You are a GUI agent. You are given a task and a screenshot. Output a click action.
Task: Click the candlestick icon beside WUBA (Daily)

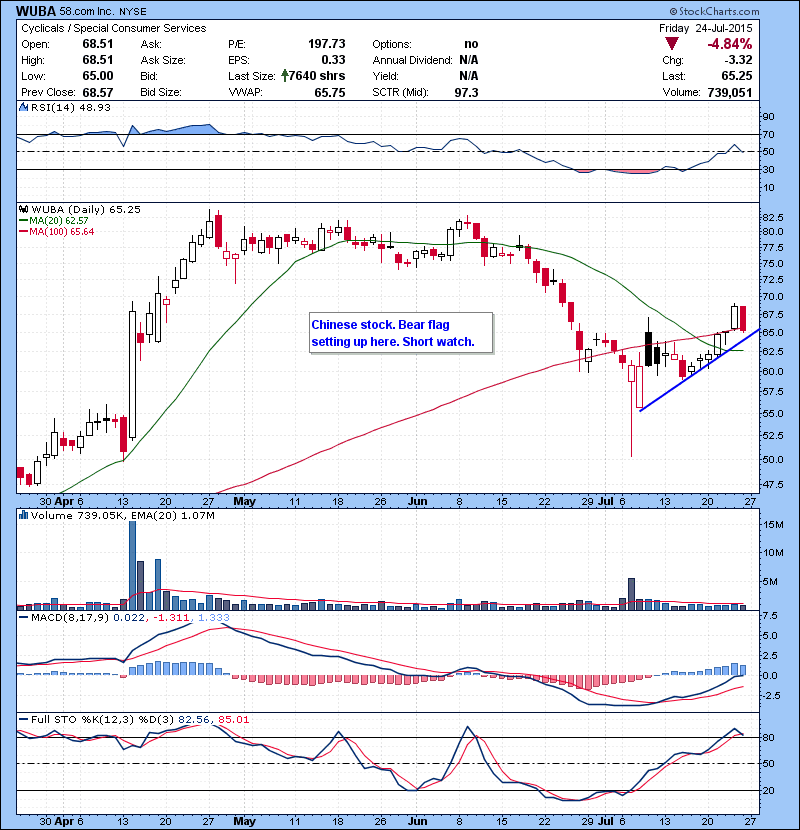click(x=23, y=210)
